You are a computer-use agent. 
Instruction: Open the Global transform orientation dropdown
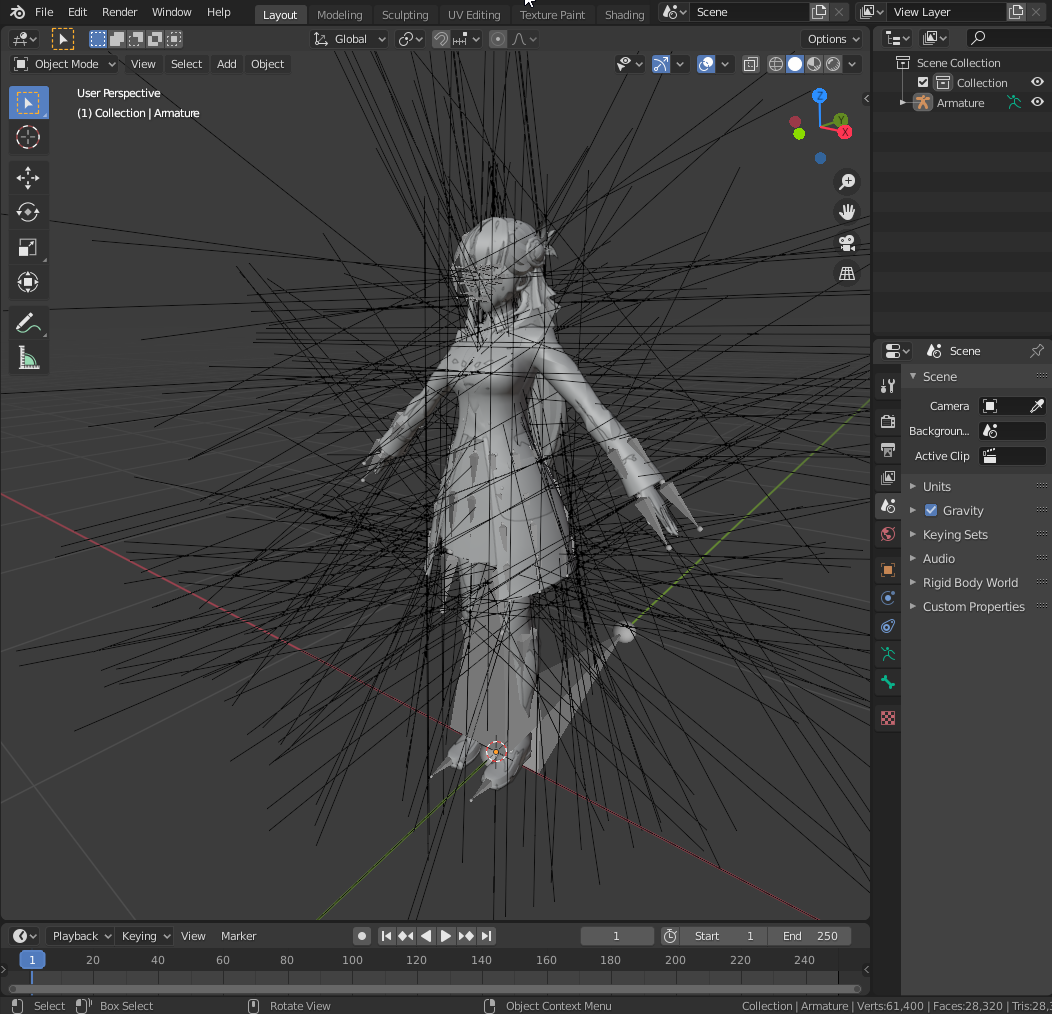(x=350, y=39)
